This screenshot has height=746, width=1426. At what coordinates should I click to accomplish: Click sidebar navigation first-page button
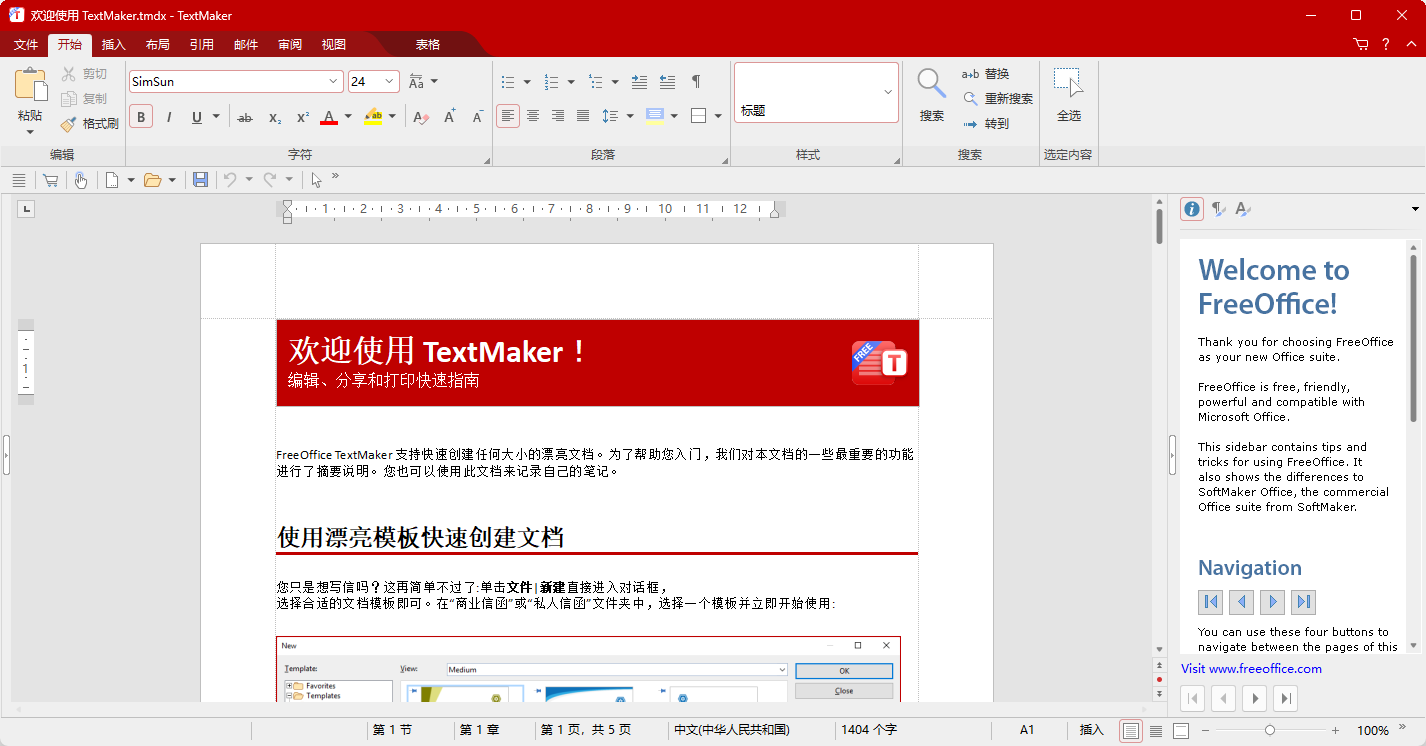[x=1211, y=602]
